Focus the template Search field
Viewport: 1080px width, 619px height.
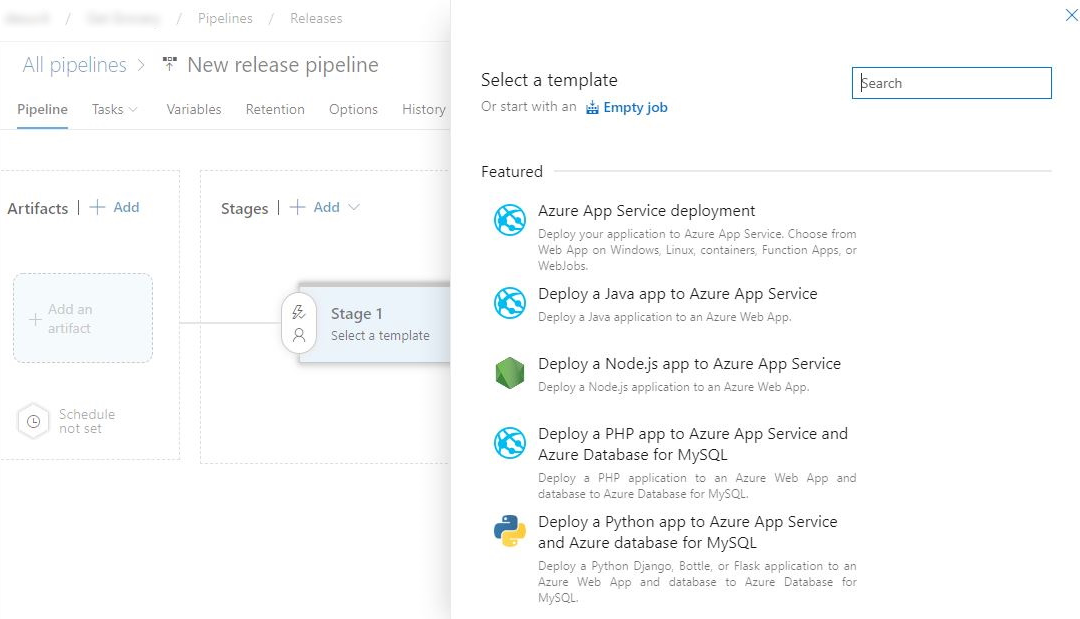point(951,83)
